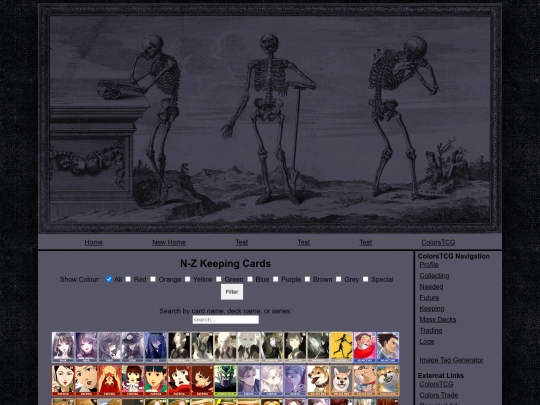
Task: Click the ColorsTCG Navigation sidebar heading
Action: click(454, 256)
